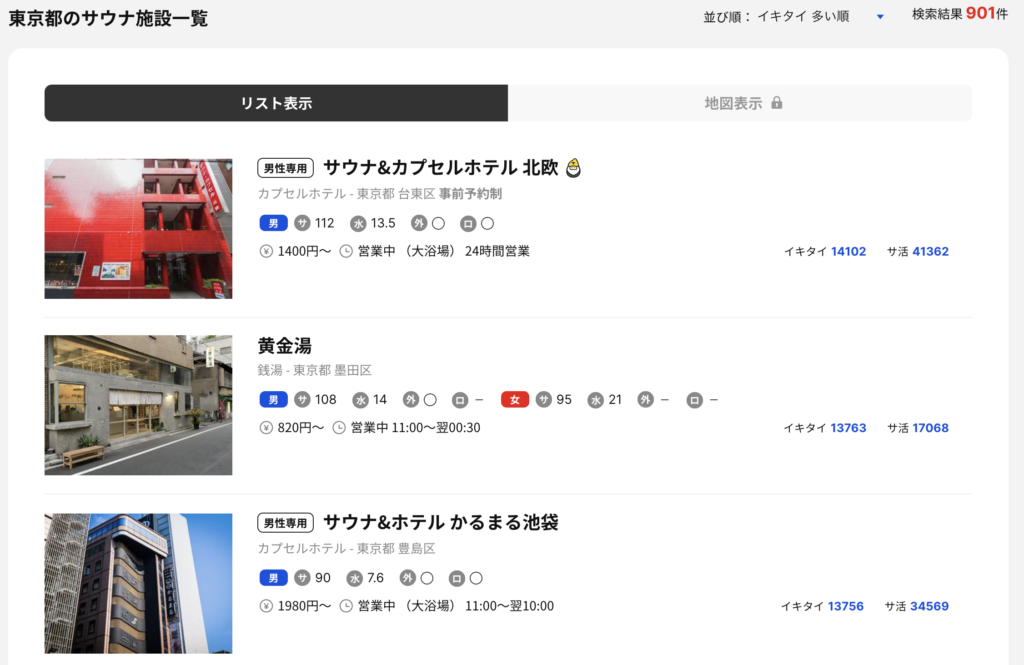Click 東京都のサウナ施設一覧 heading

108,18
